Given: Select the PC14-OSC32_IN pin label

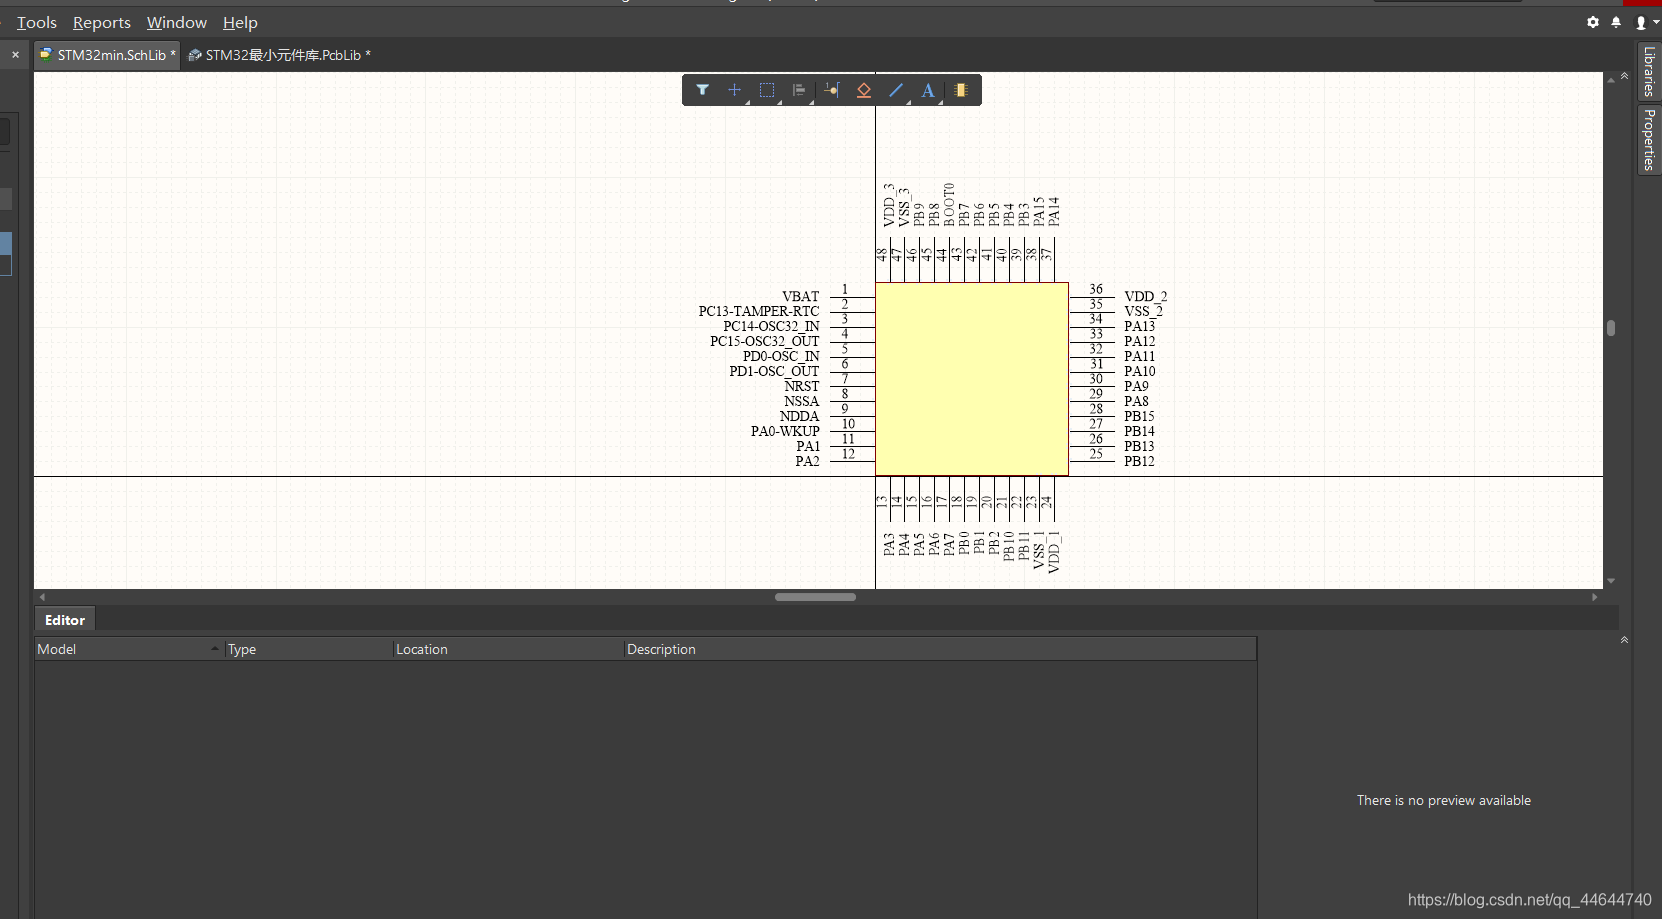Looking at the screenshot, I should coord(771,327).
